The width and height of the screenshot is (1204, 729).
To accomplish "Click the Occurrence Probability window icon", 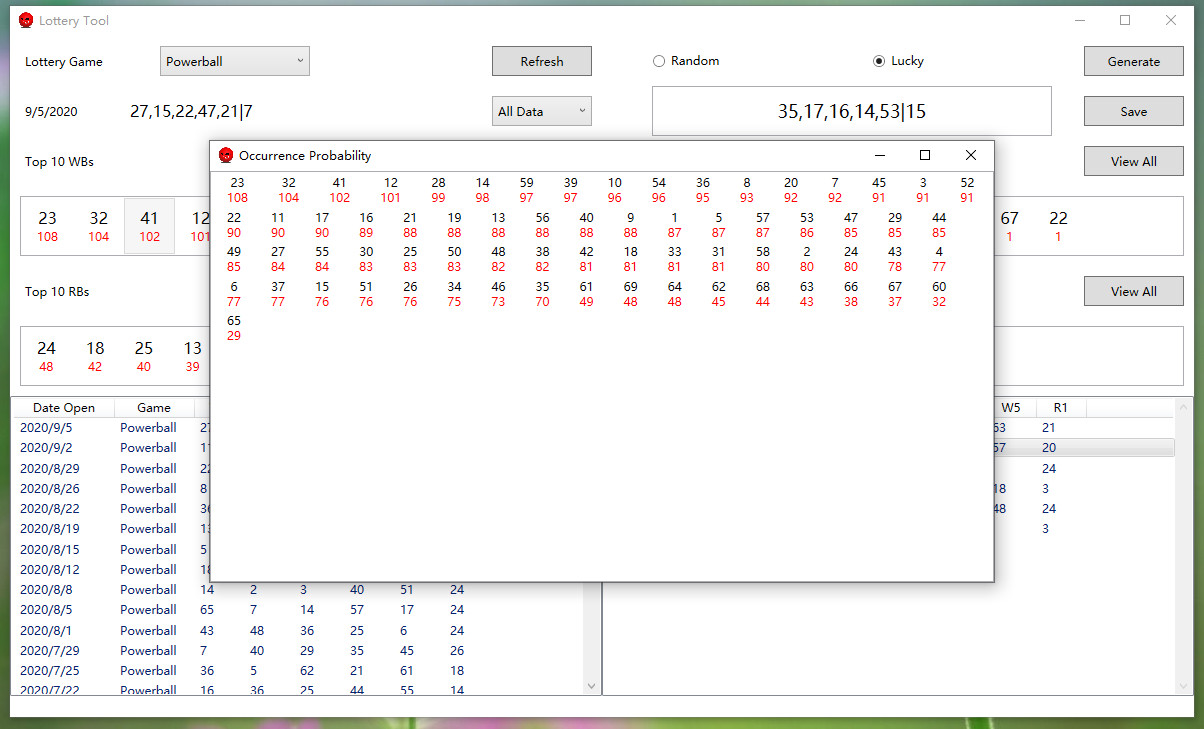I will 226,155.
